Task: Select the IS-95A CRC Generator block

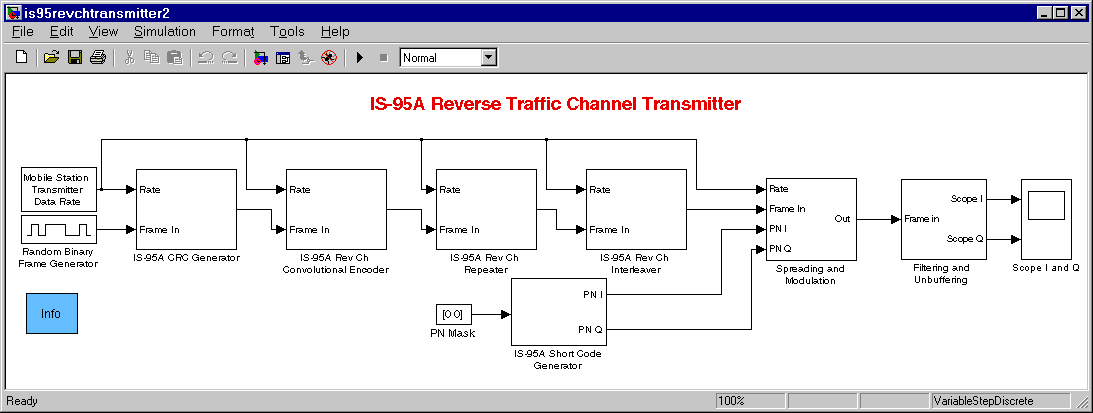Action: (x=187, y=209)
